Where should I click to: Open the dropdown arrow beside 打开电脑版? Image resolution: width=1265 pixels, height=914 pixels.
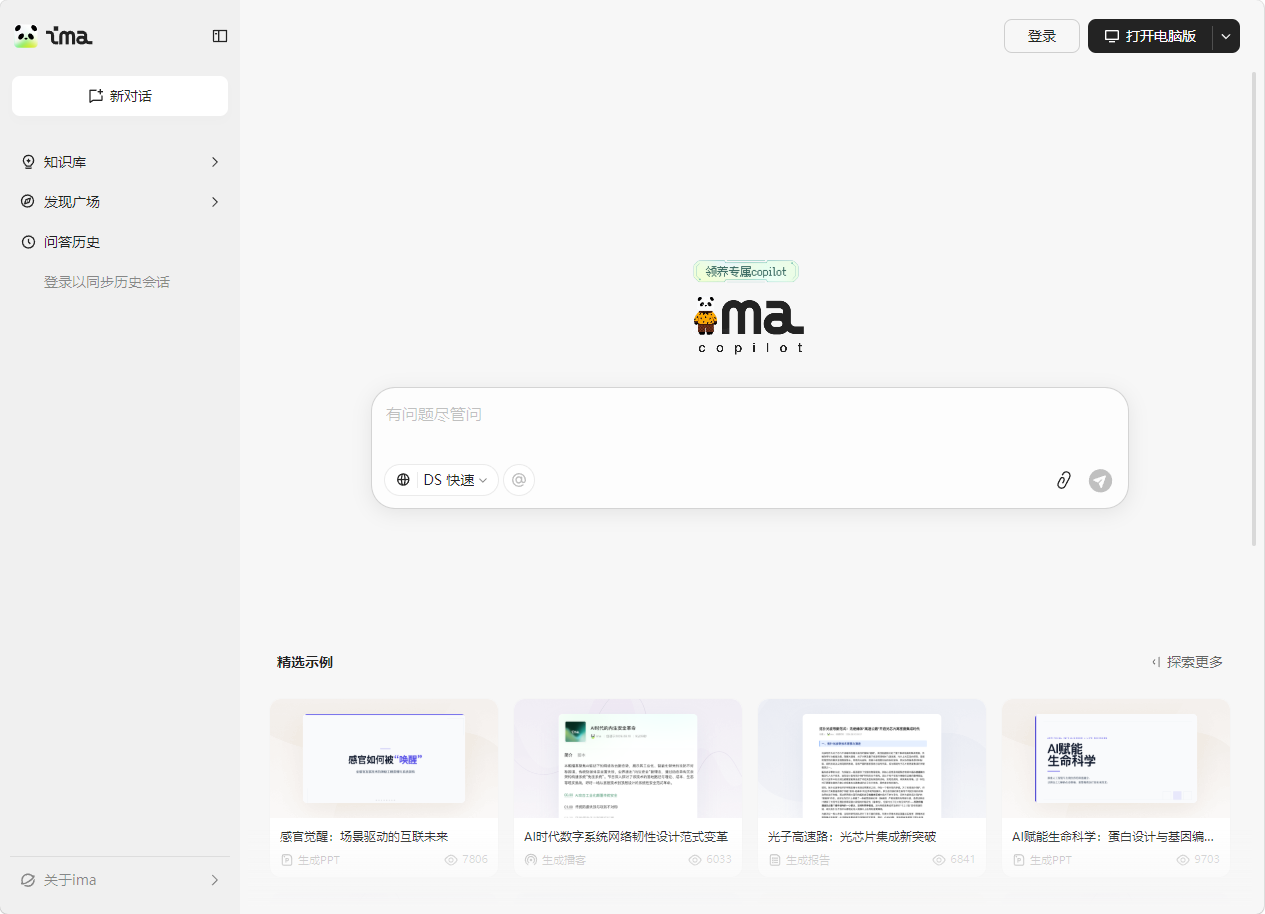tap(1226, 36)
